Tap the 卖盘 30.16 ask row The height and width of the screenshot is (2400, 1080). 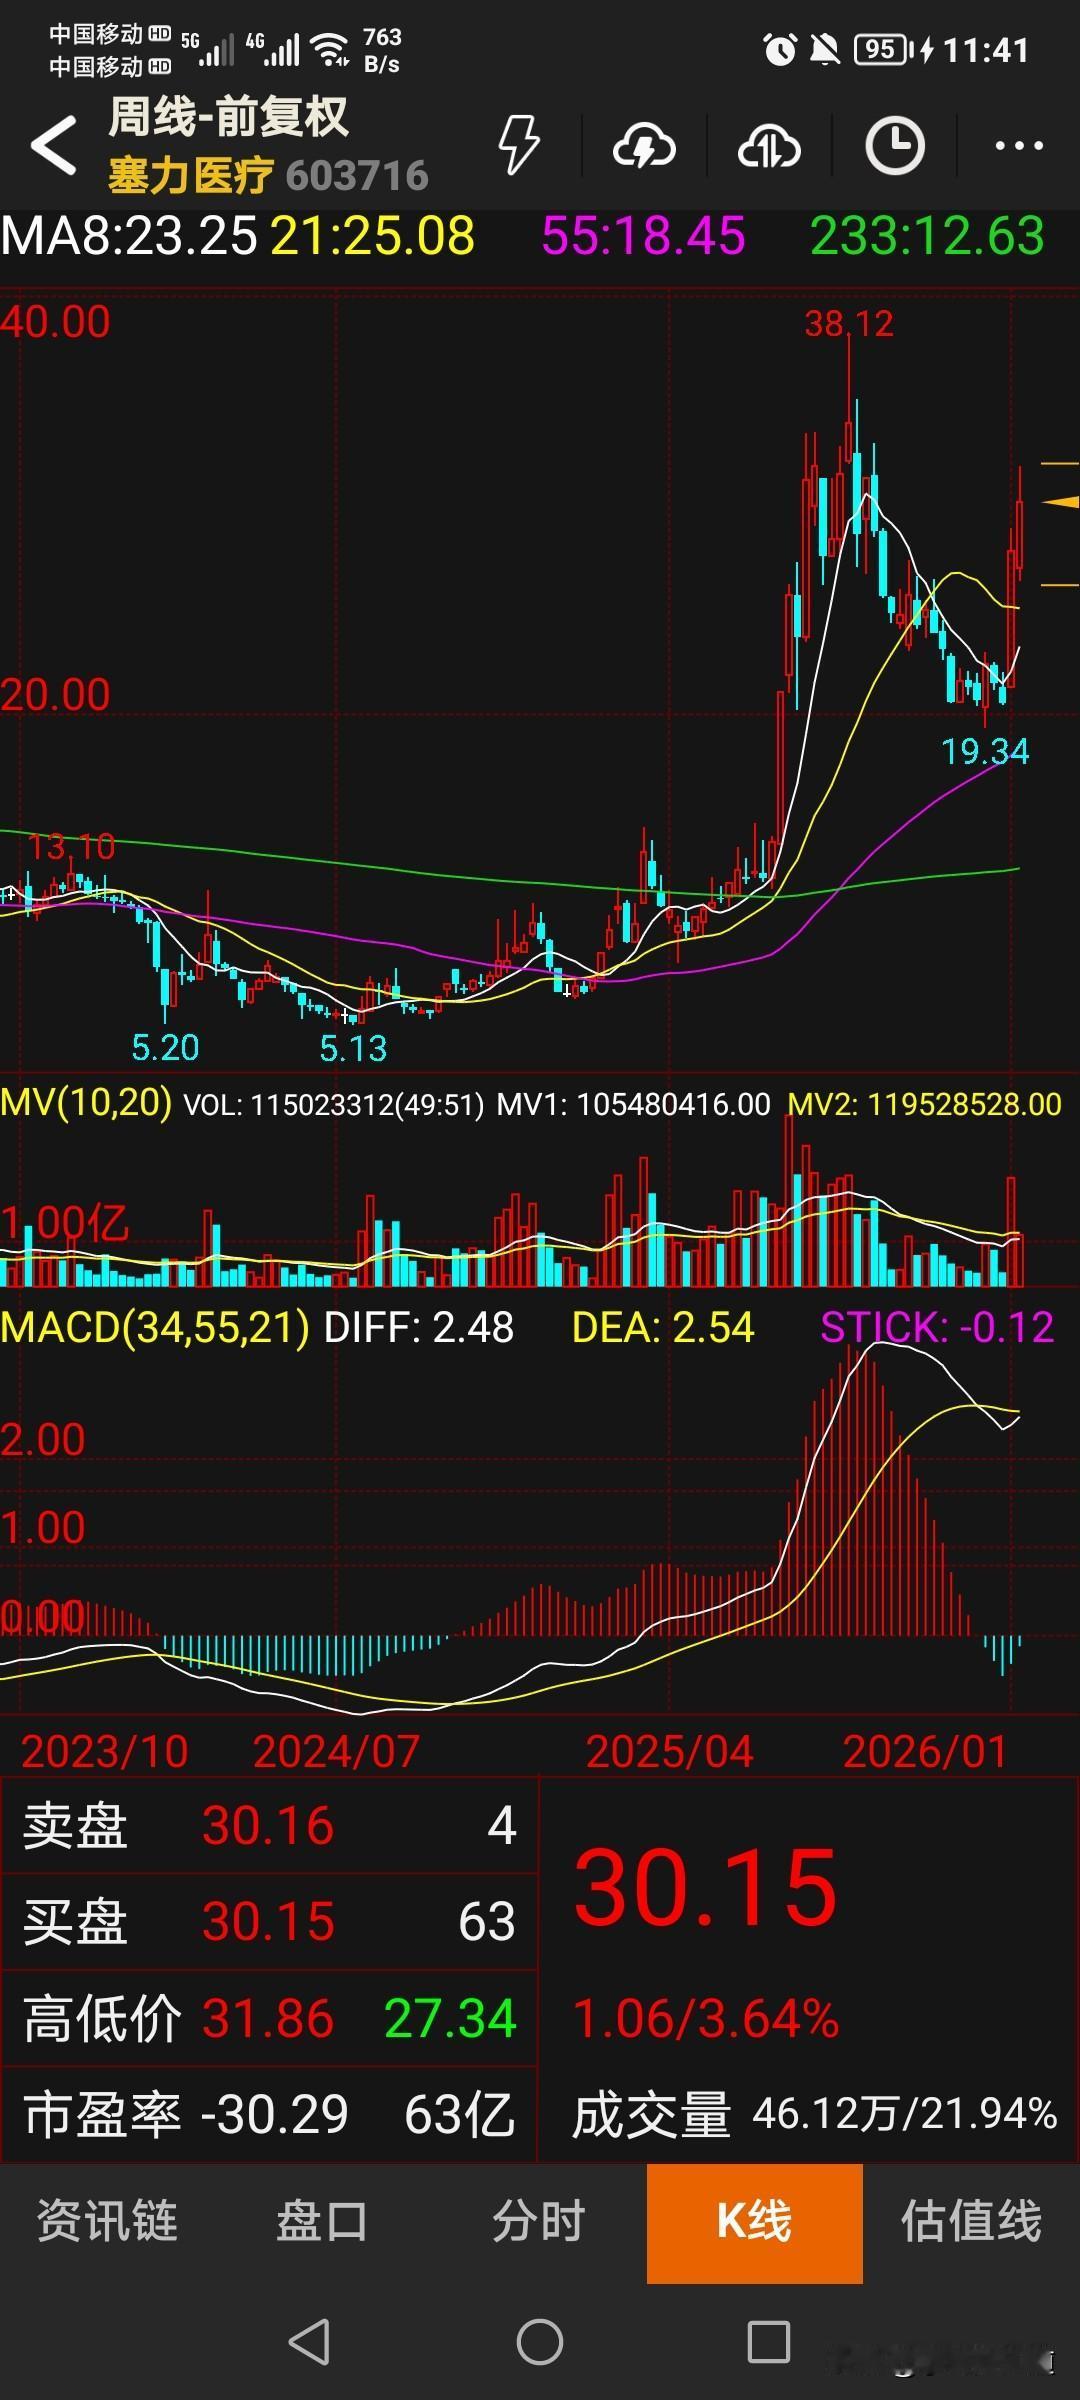click(x=269, y=1825)
